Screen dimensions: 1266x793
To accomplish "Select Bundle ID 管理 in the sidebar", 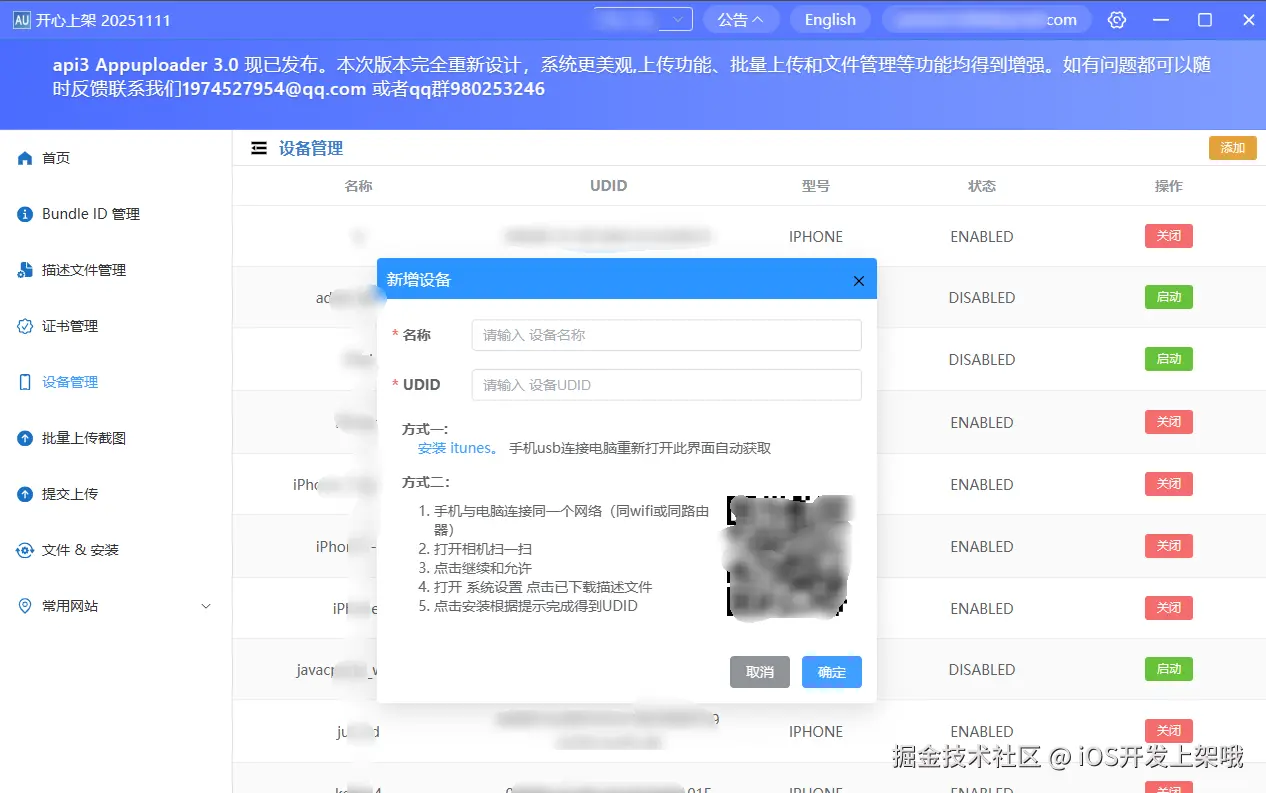I will point(91,213).
